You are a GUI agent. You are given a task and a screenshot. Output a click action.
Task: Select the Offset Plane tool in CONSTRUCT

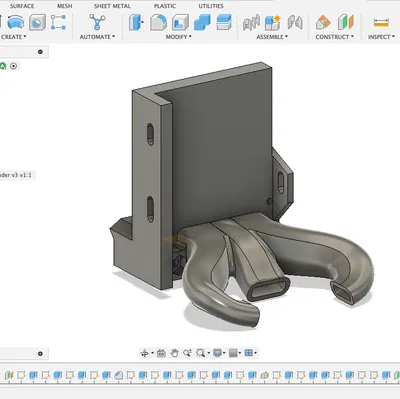click(x=323, y=22)
